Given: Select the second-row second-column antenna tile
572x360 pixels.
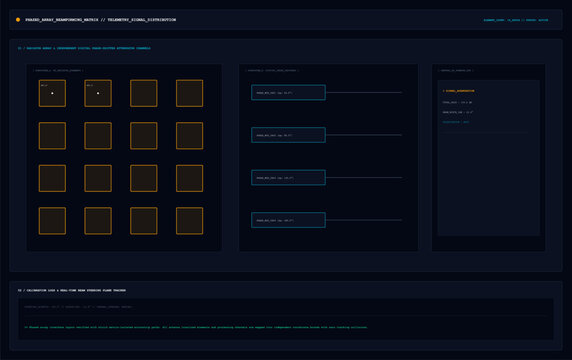Looking at the screenshot, I should click(x=98, y=136).
